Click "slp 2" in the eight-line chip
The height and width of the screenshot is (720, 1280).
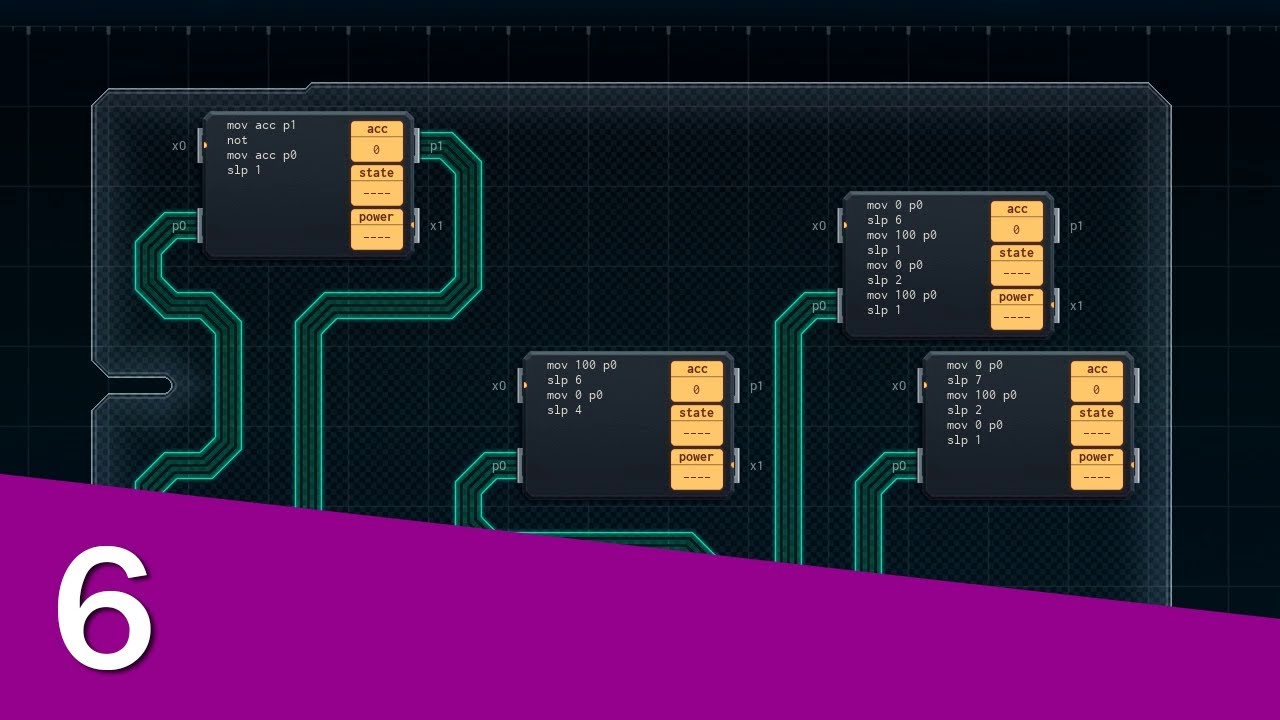884,280
